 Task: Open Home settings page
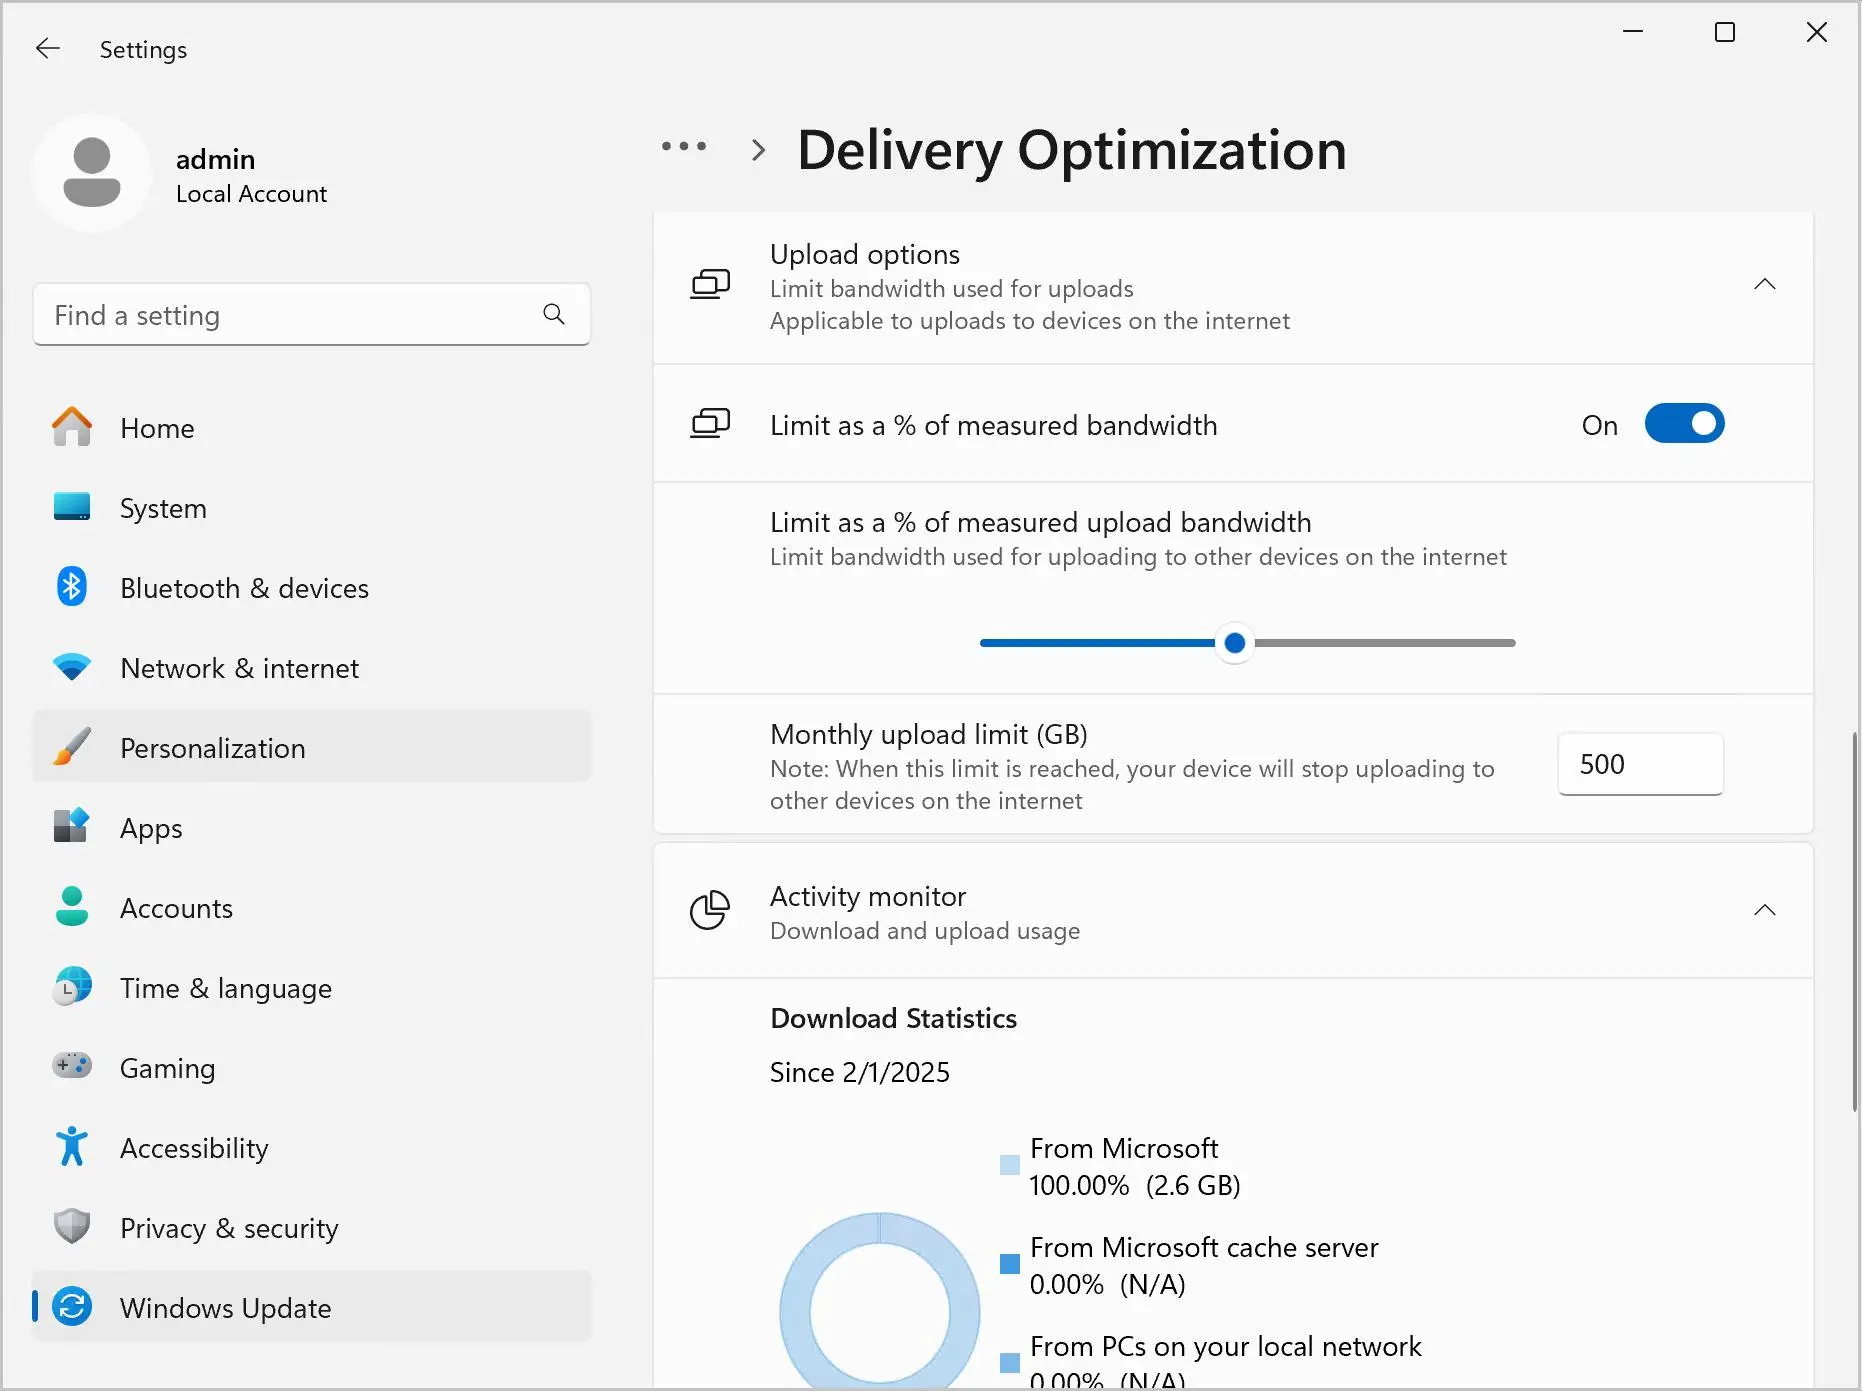point(312,427)
